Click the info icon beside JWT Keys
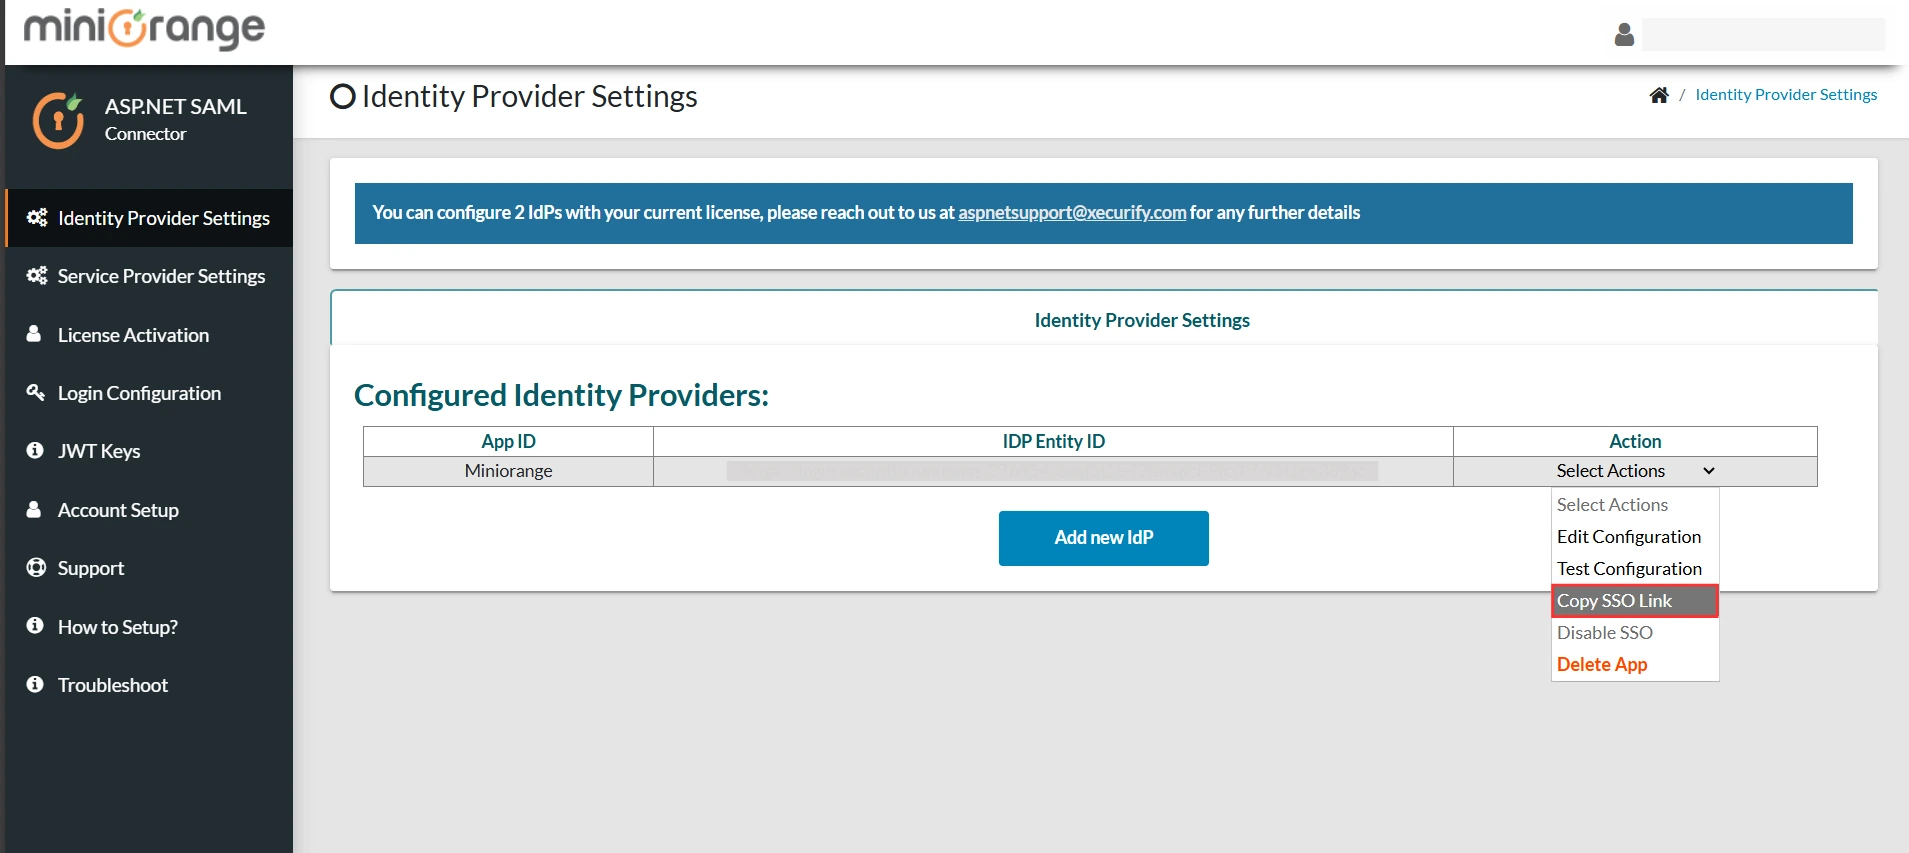This screenshot has height=853, width=1909. 35,451
